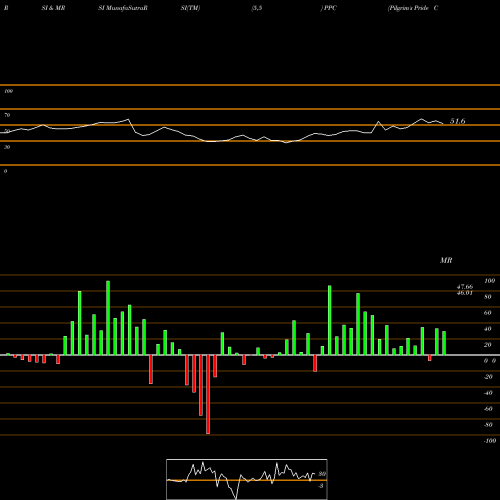
Task: Click the 30 level label on RSI axis
Action: [7, 147]
